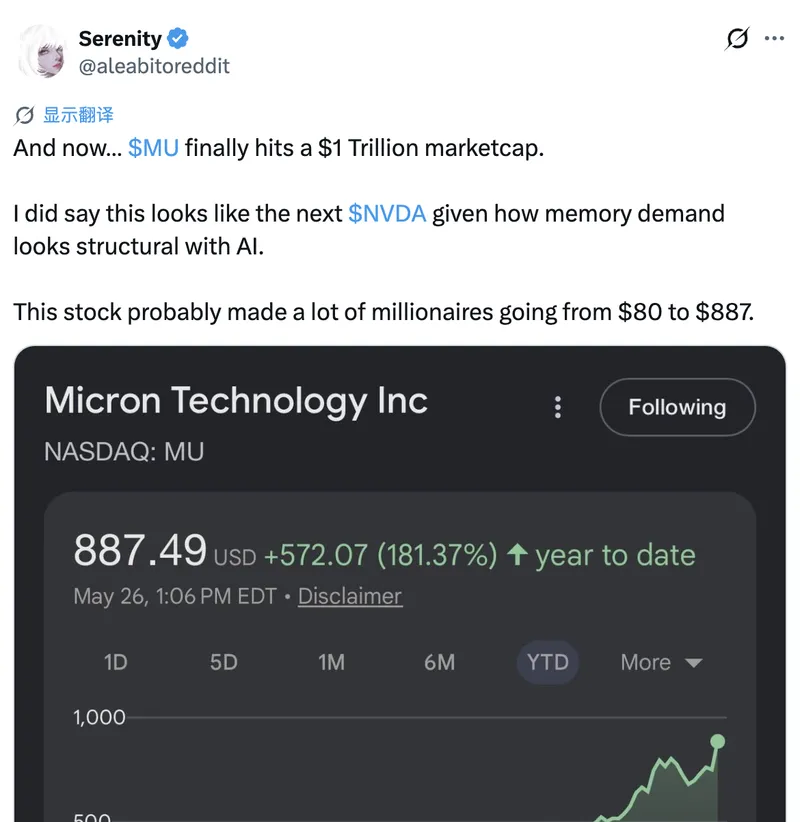Screen dimensions: 800x822
Task: Show translation via 显示翻译 link
Action: coord(78,115)
